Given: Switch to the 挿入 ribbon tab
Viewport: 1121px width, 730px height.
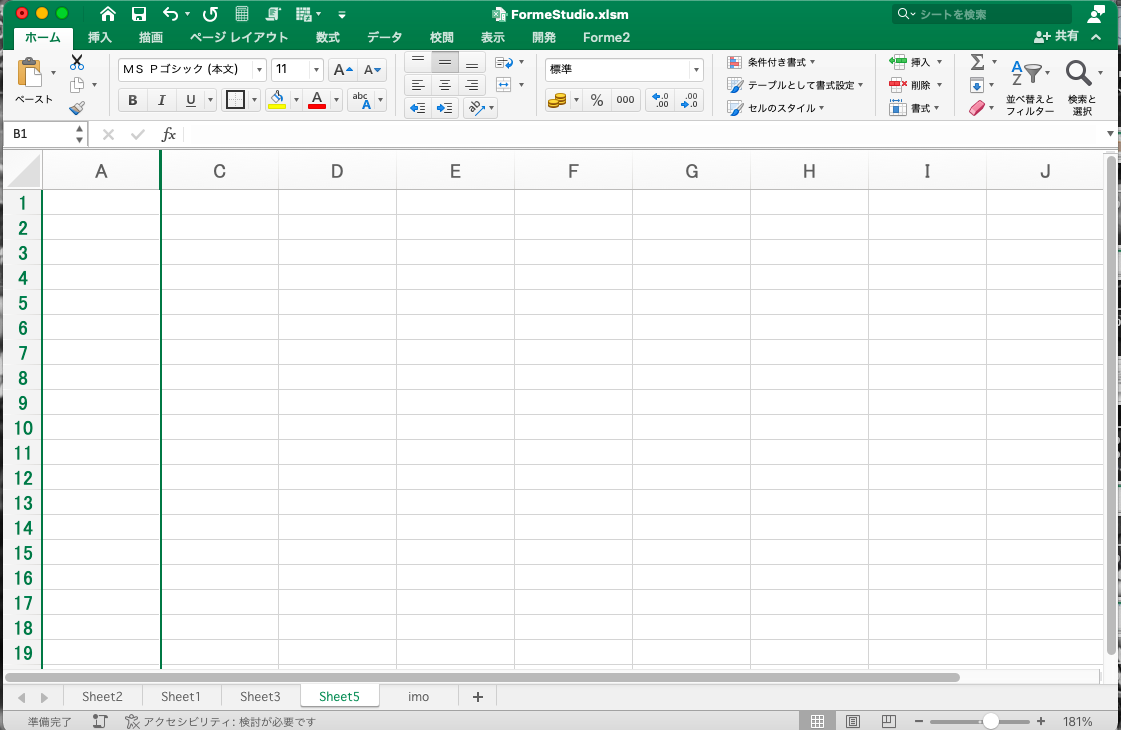Looking at the screenshot, I should (100, 37).
